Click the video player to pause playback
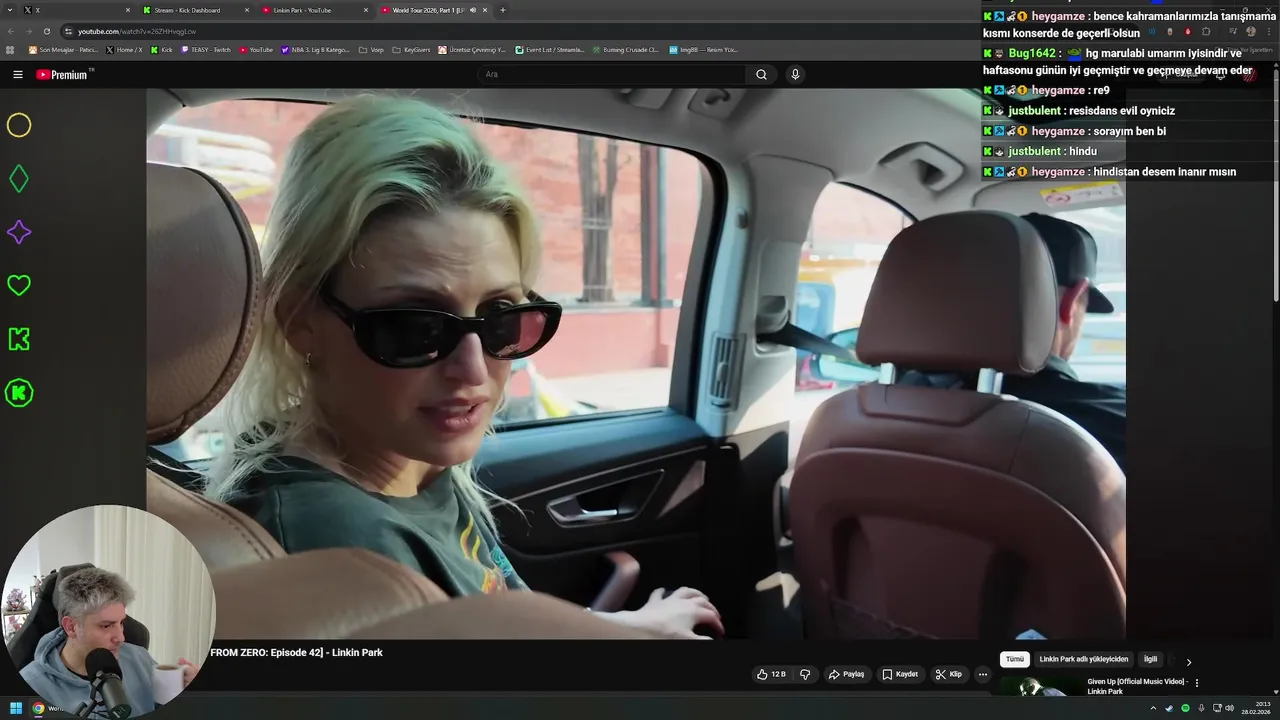1280x720 pixels. pos(636,363)
